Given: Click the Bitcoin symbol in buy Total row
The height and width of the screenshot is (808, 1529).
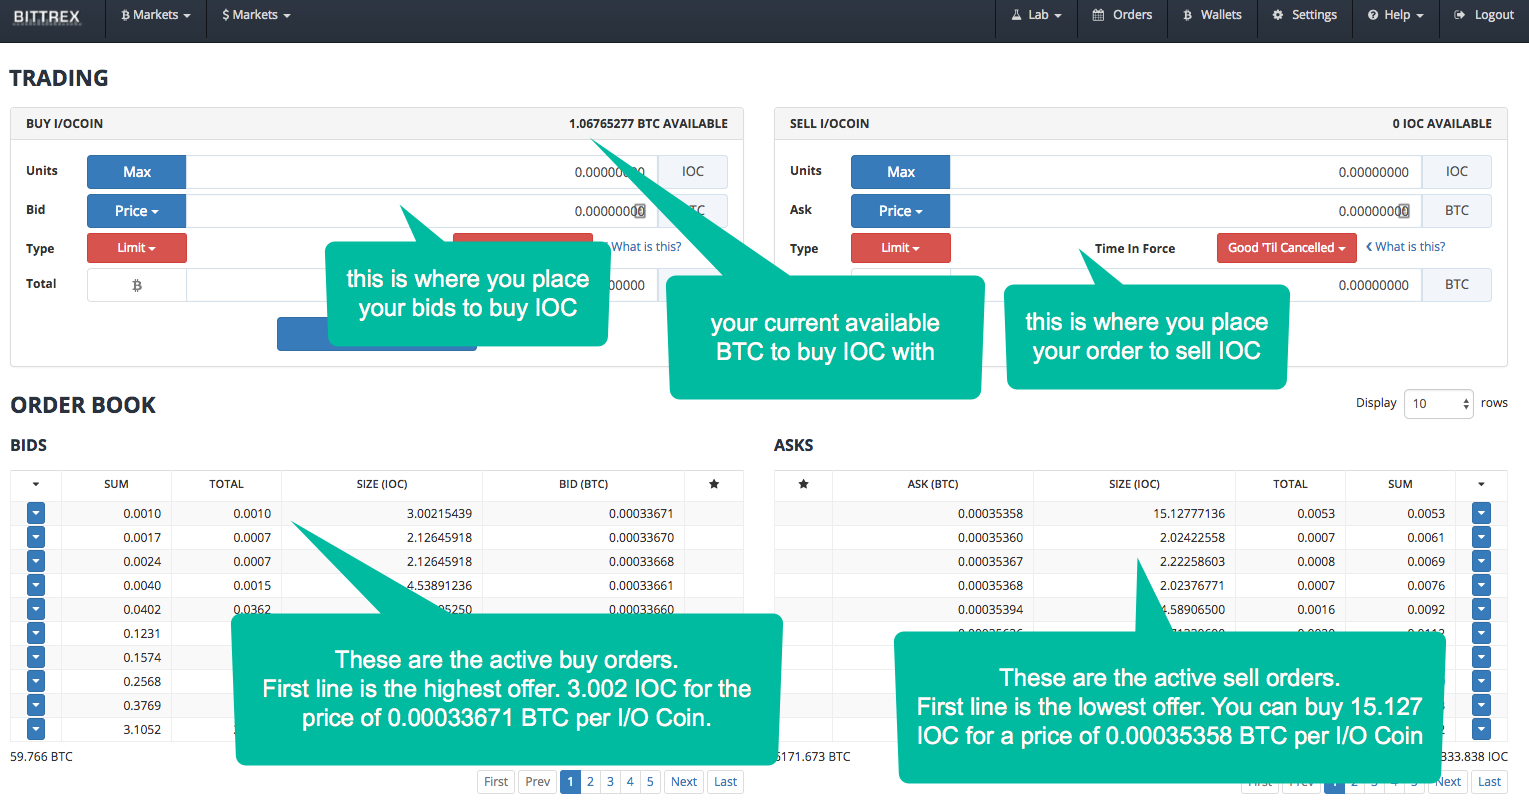Looking at the screenshot, I should 137,285.
